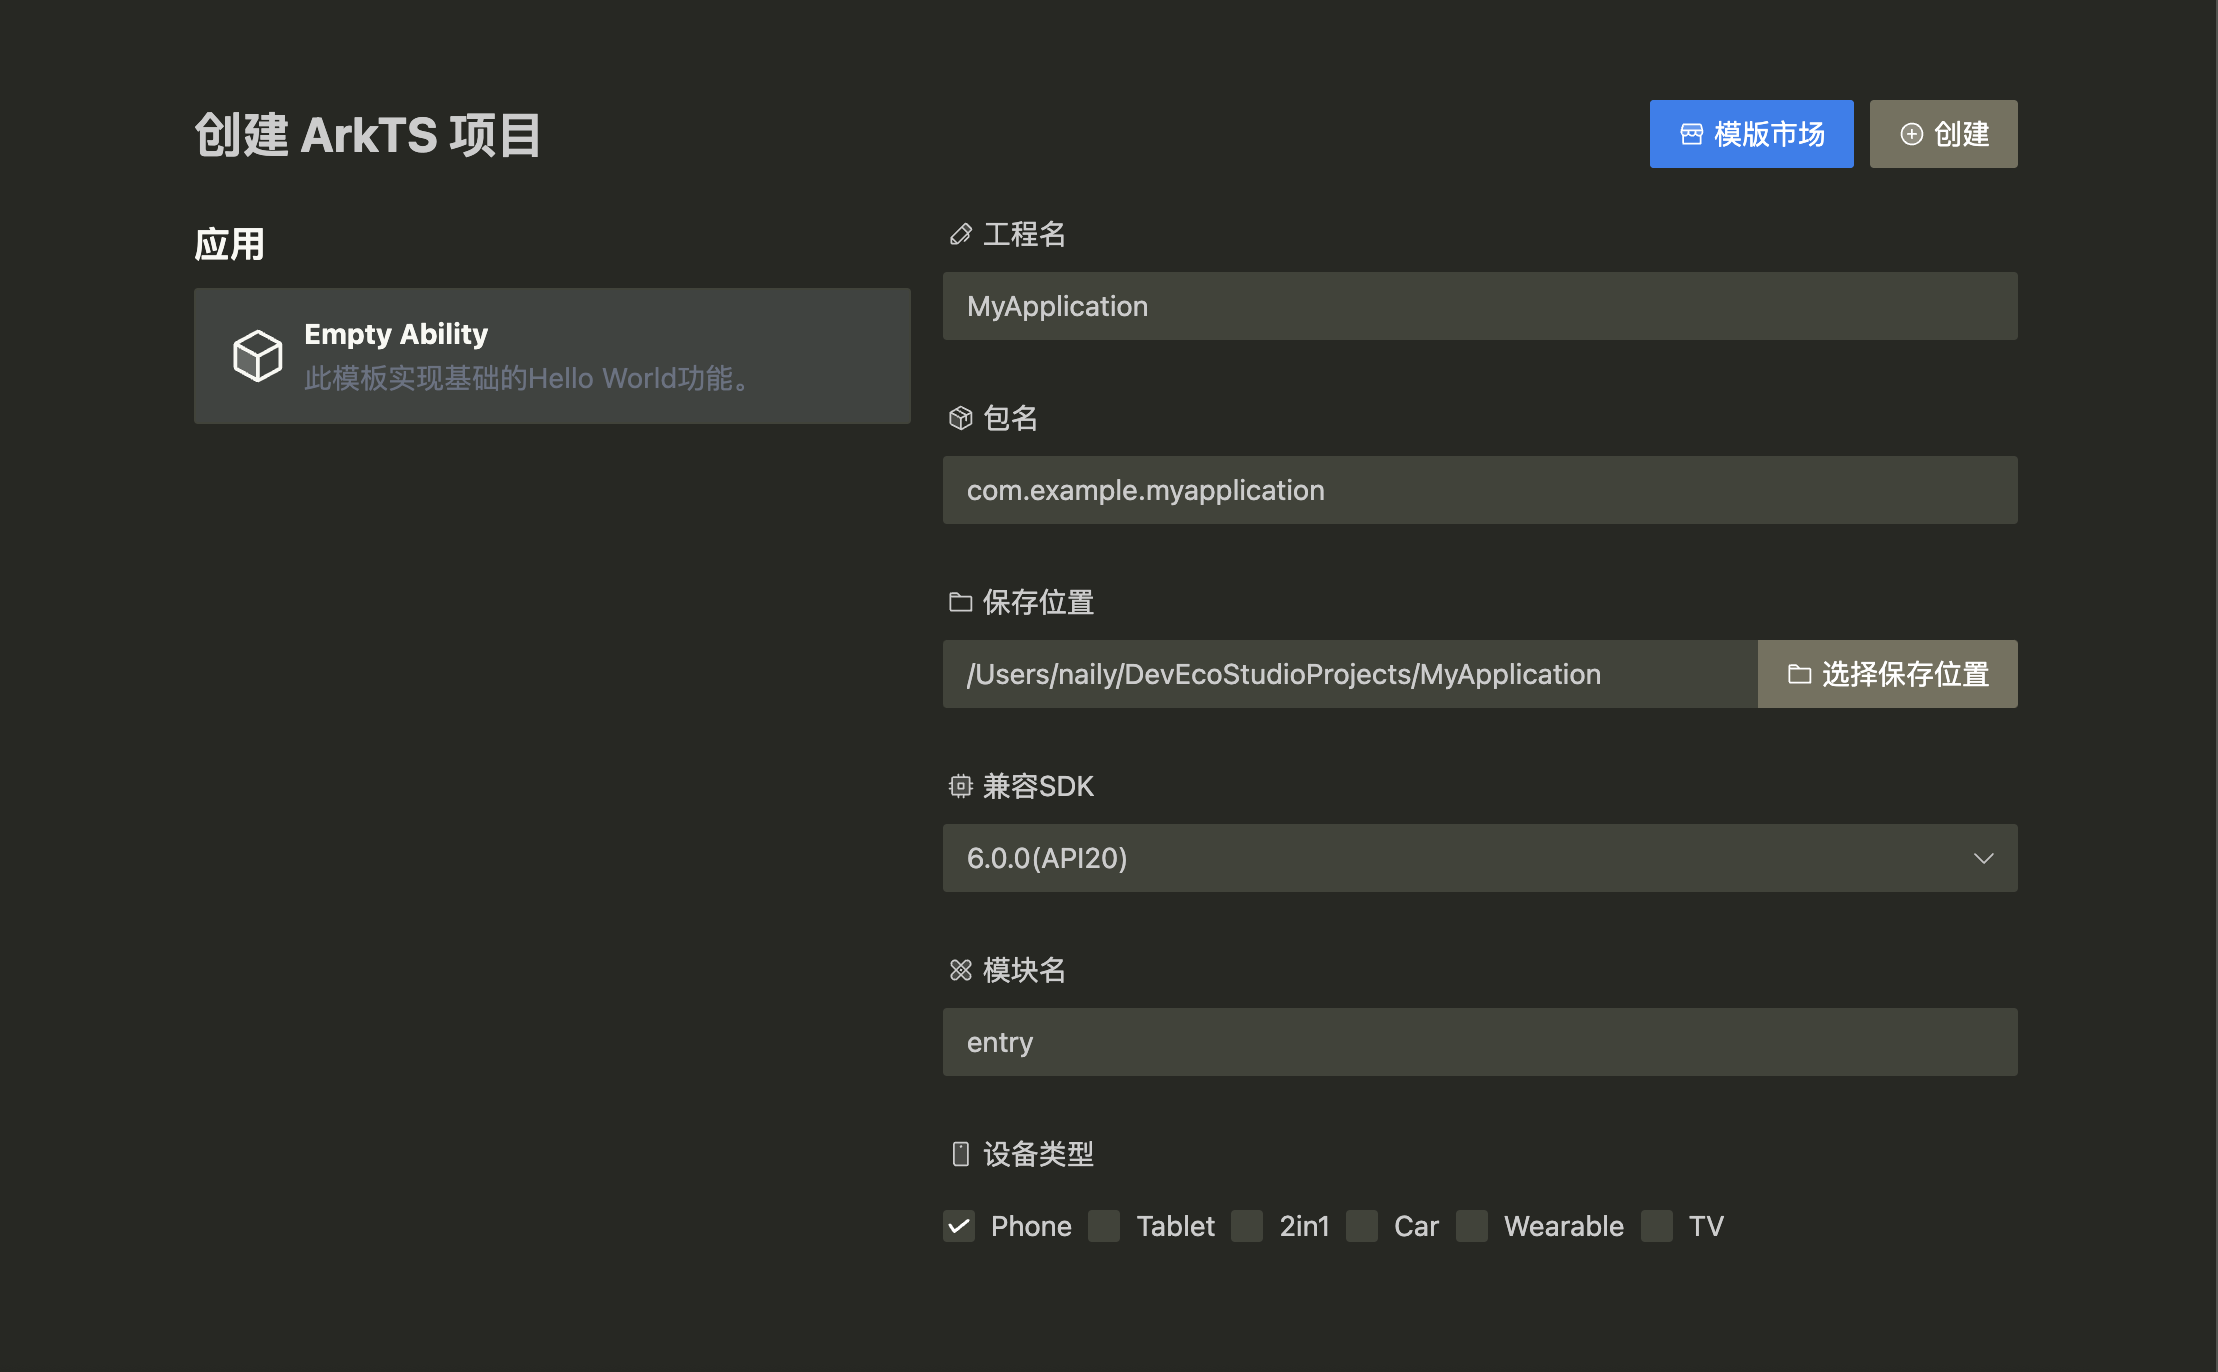This screenshot has width=2218, height=1372.
Task: Click the plus icon inside 创建 button
Action: (x=1913, y=134)
